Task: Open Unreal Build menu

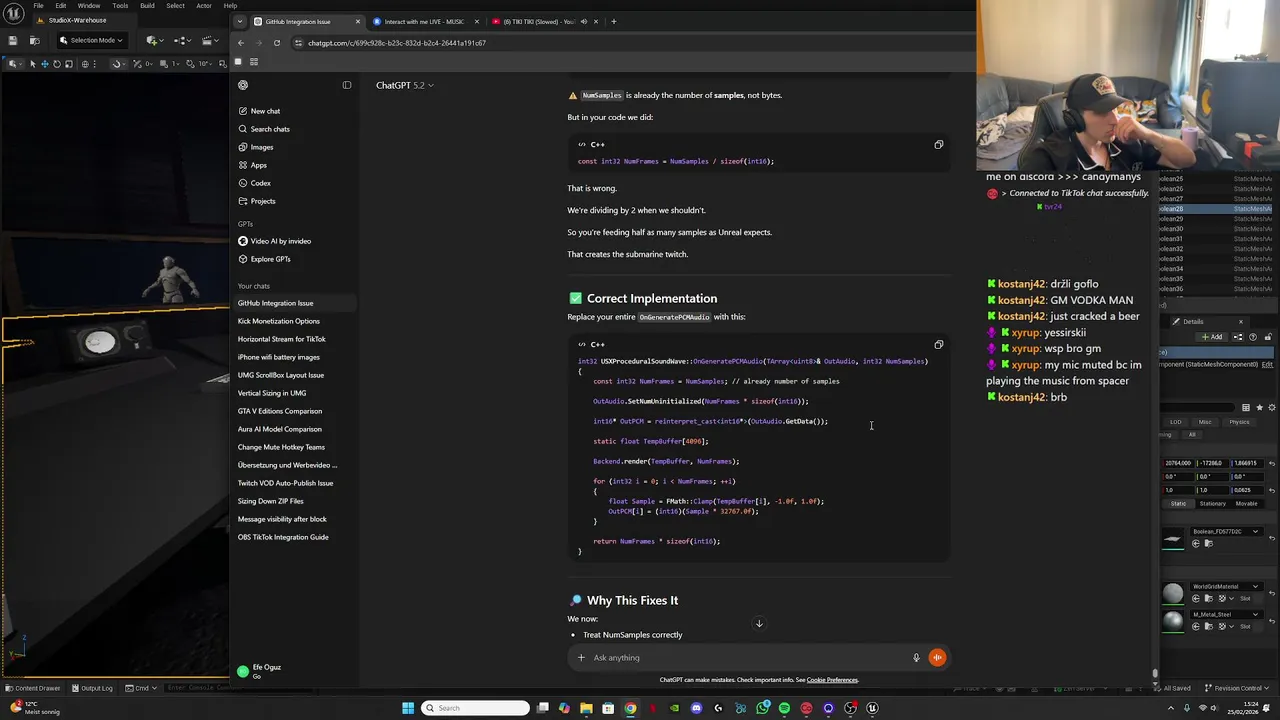Action: (x=147, y=5)
